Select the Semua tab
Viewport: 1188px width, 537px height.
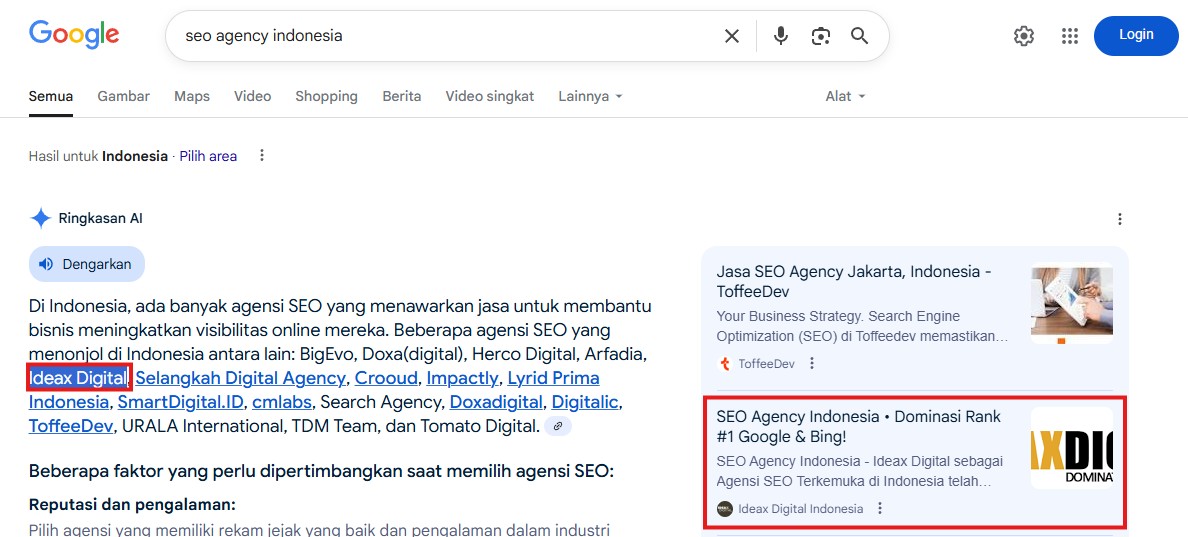tap(51, 96)
